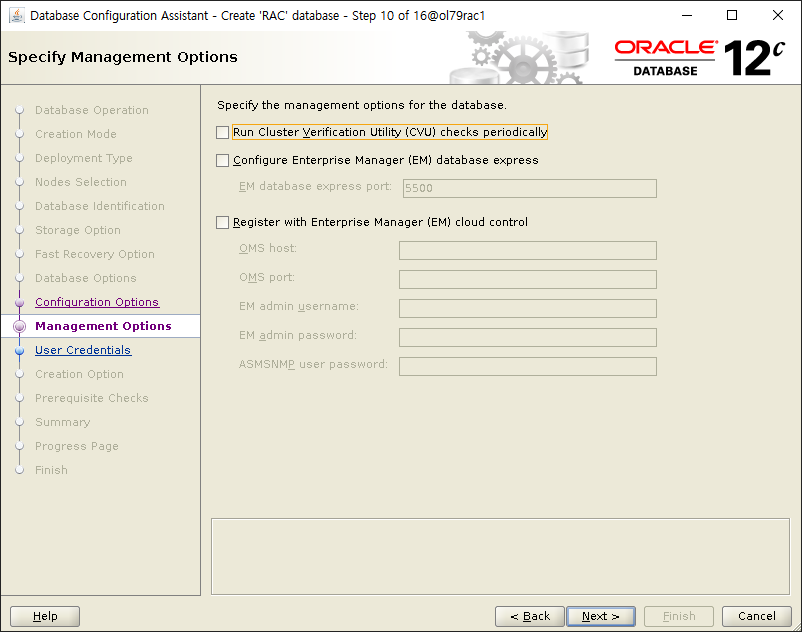Click the greyed-out Finish button
Image resolution: width=802 pixels, height=632 pixels.
[x=679, y=616]
